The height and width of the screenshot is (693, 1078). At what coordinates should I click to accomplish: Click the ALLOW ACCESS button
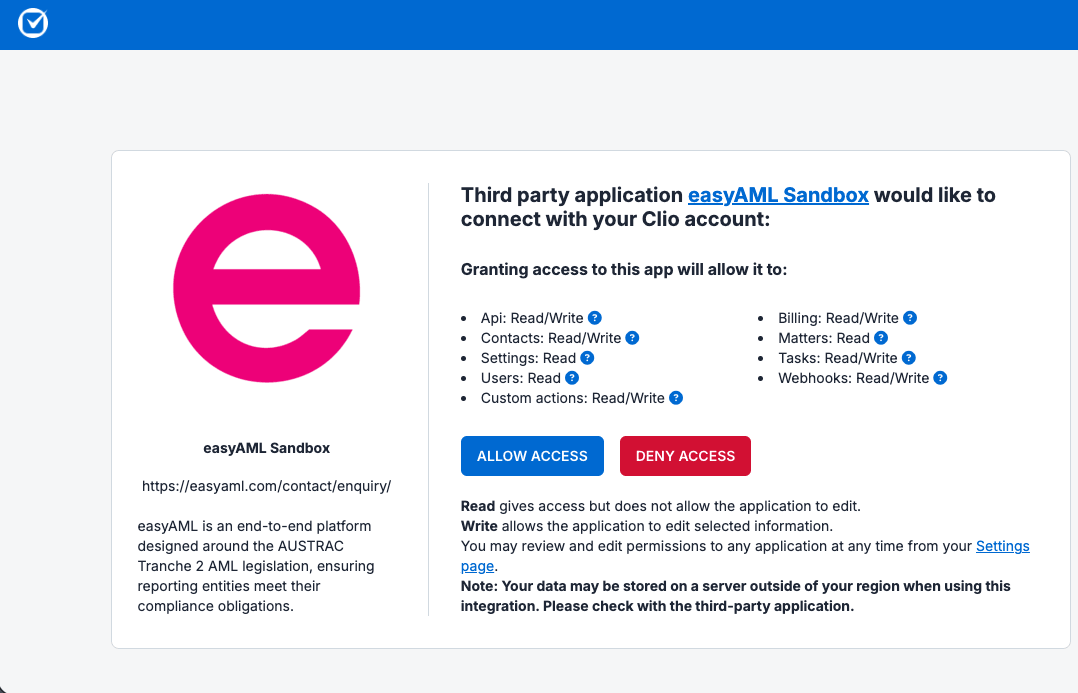[532, 456]
